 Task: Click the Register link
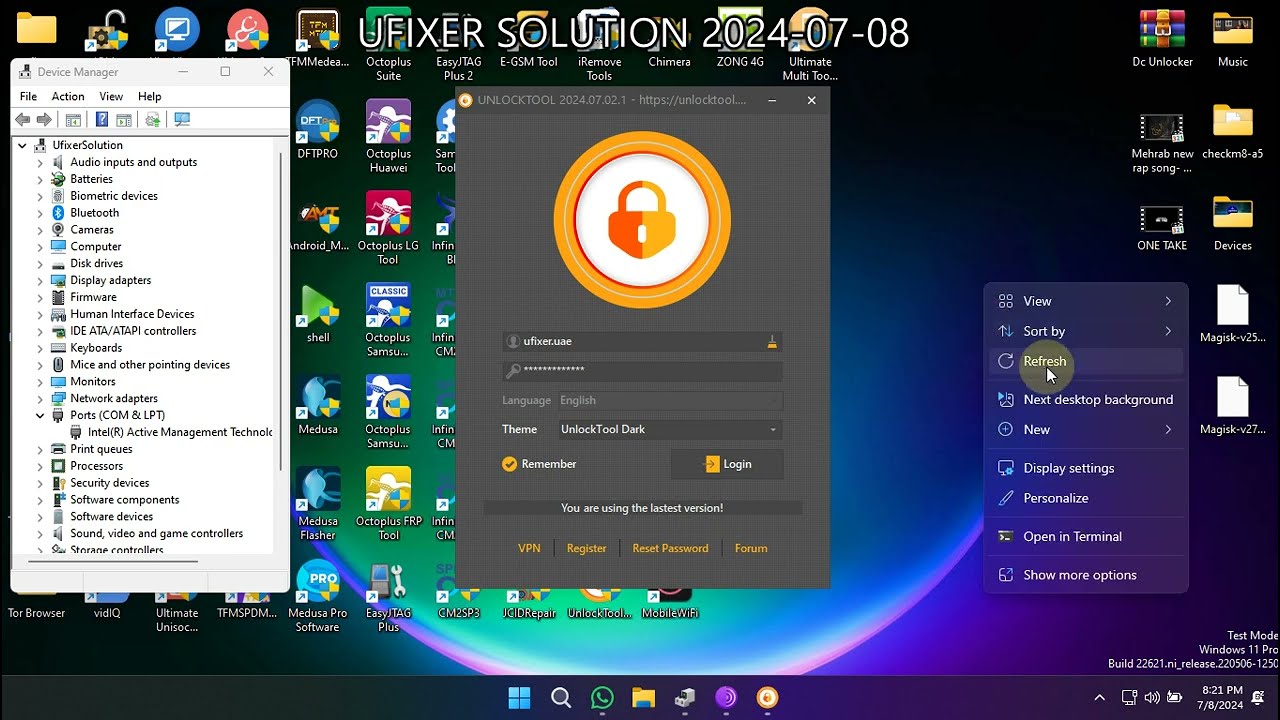click(586, 549)
